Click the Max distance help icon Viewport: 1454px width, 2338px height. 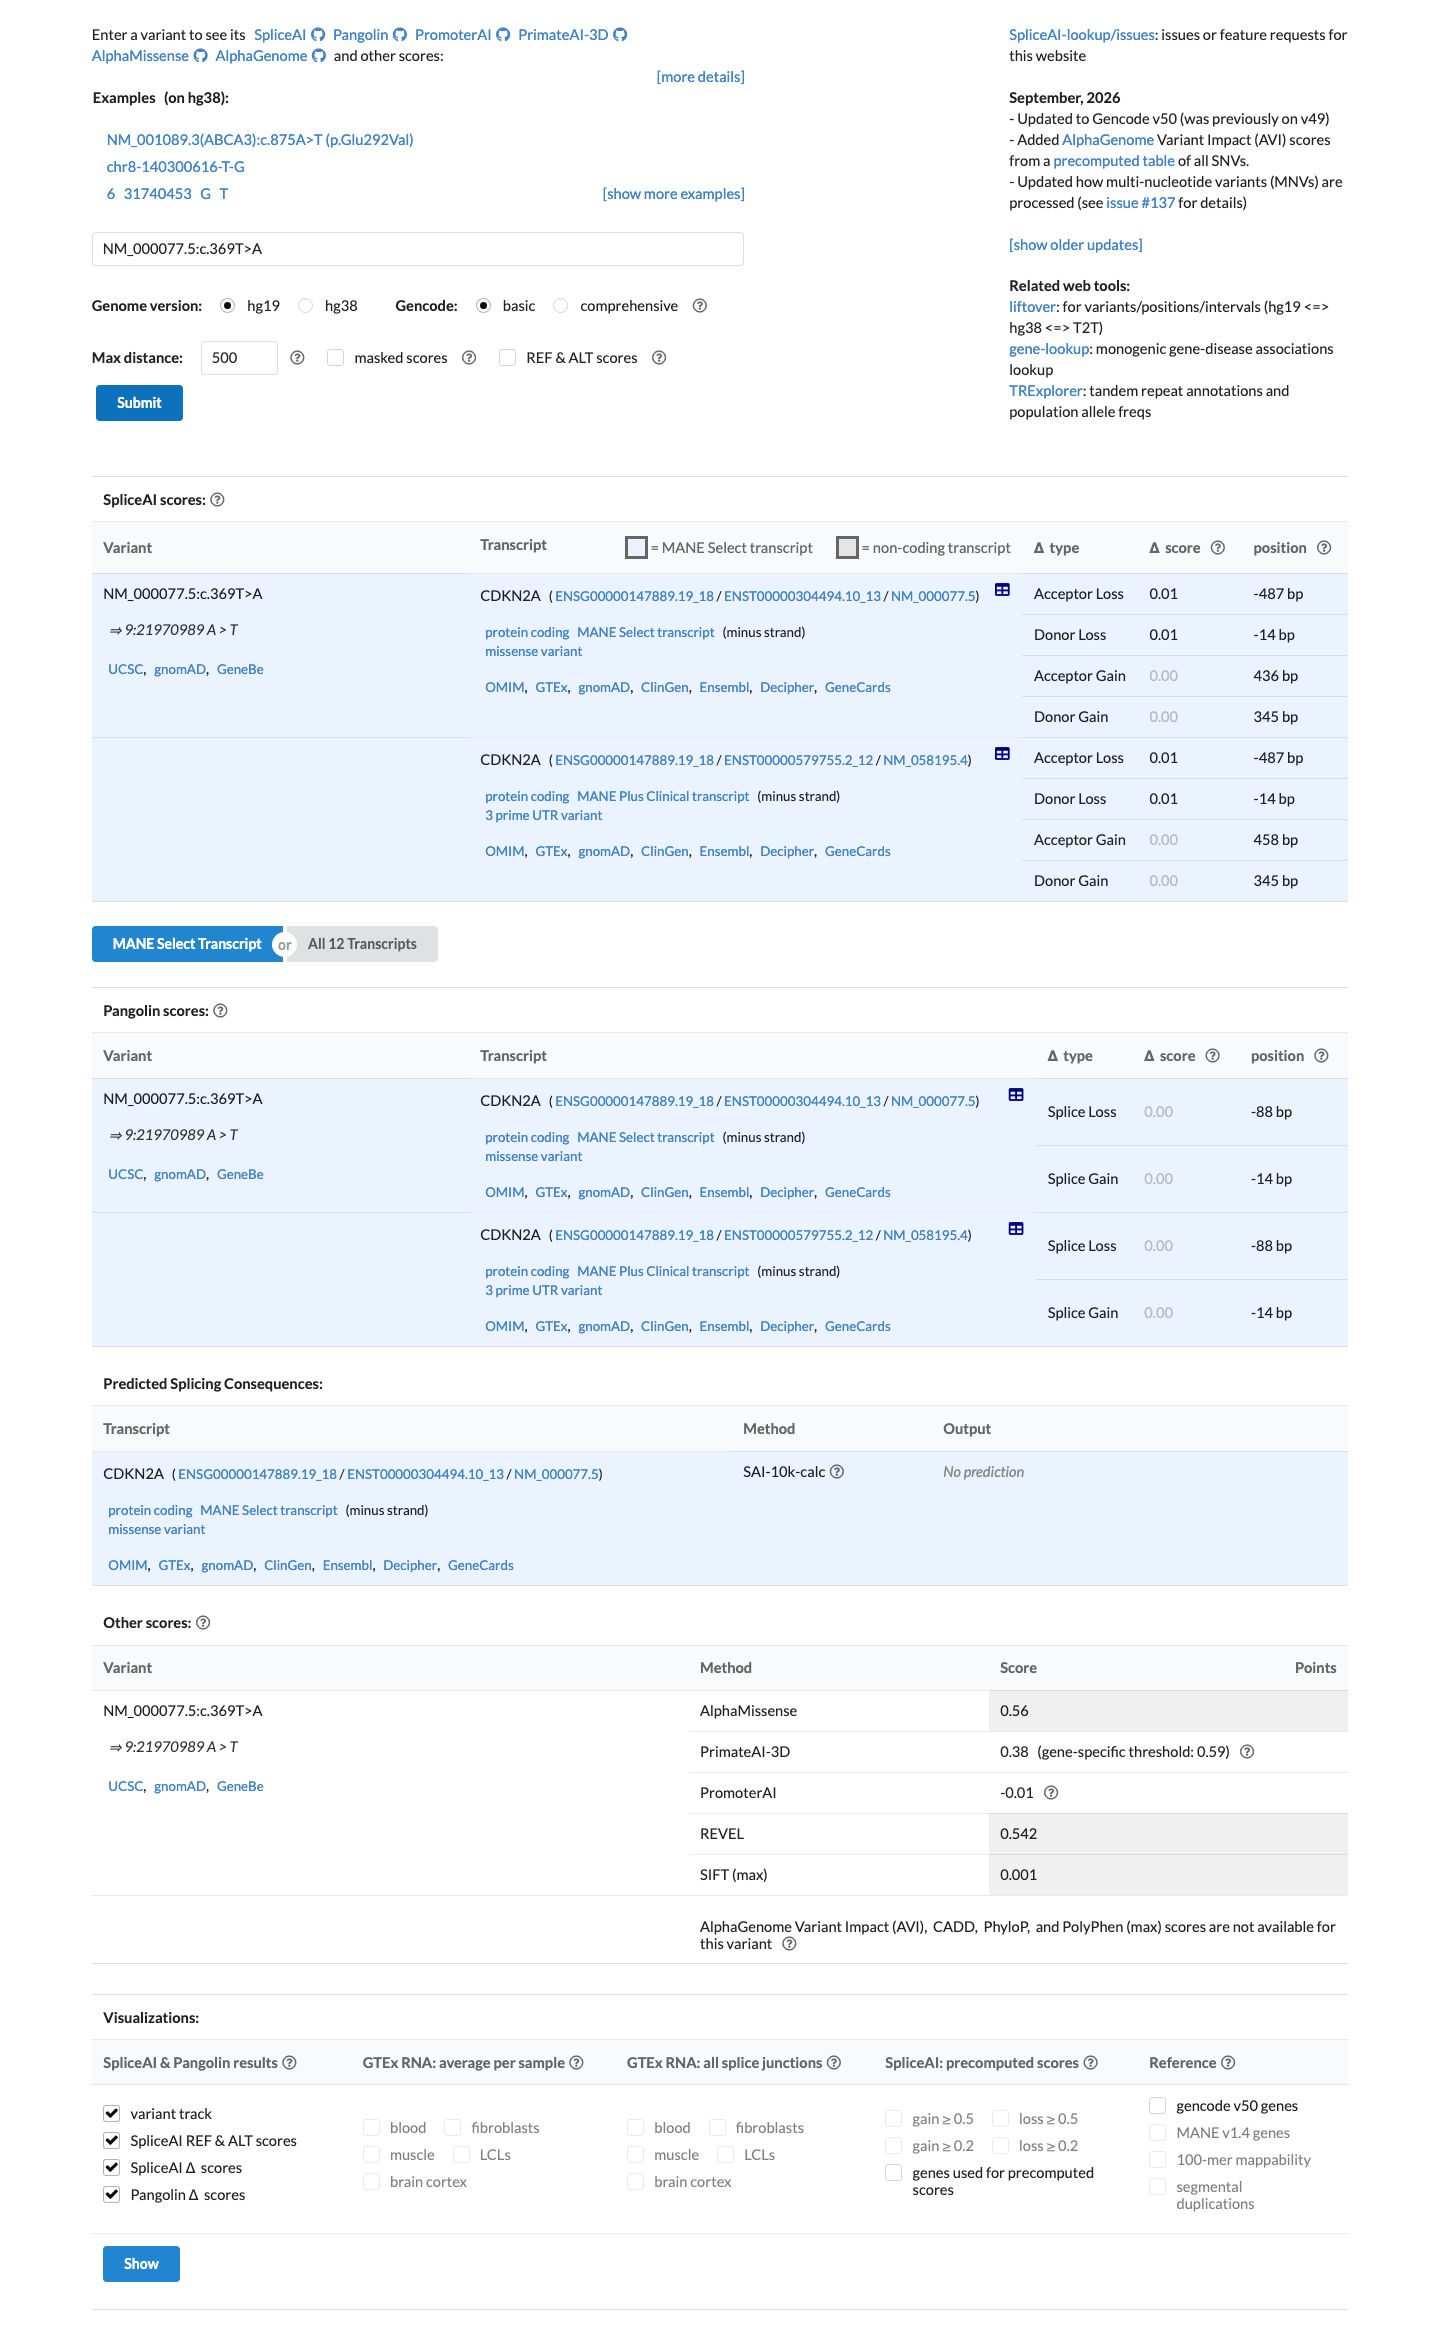click(x=297, y=358)
